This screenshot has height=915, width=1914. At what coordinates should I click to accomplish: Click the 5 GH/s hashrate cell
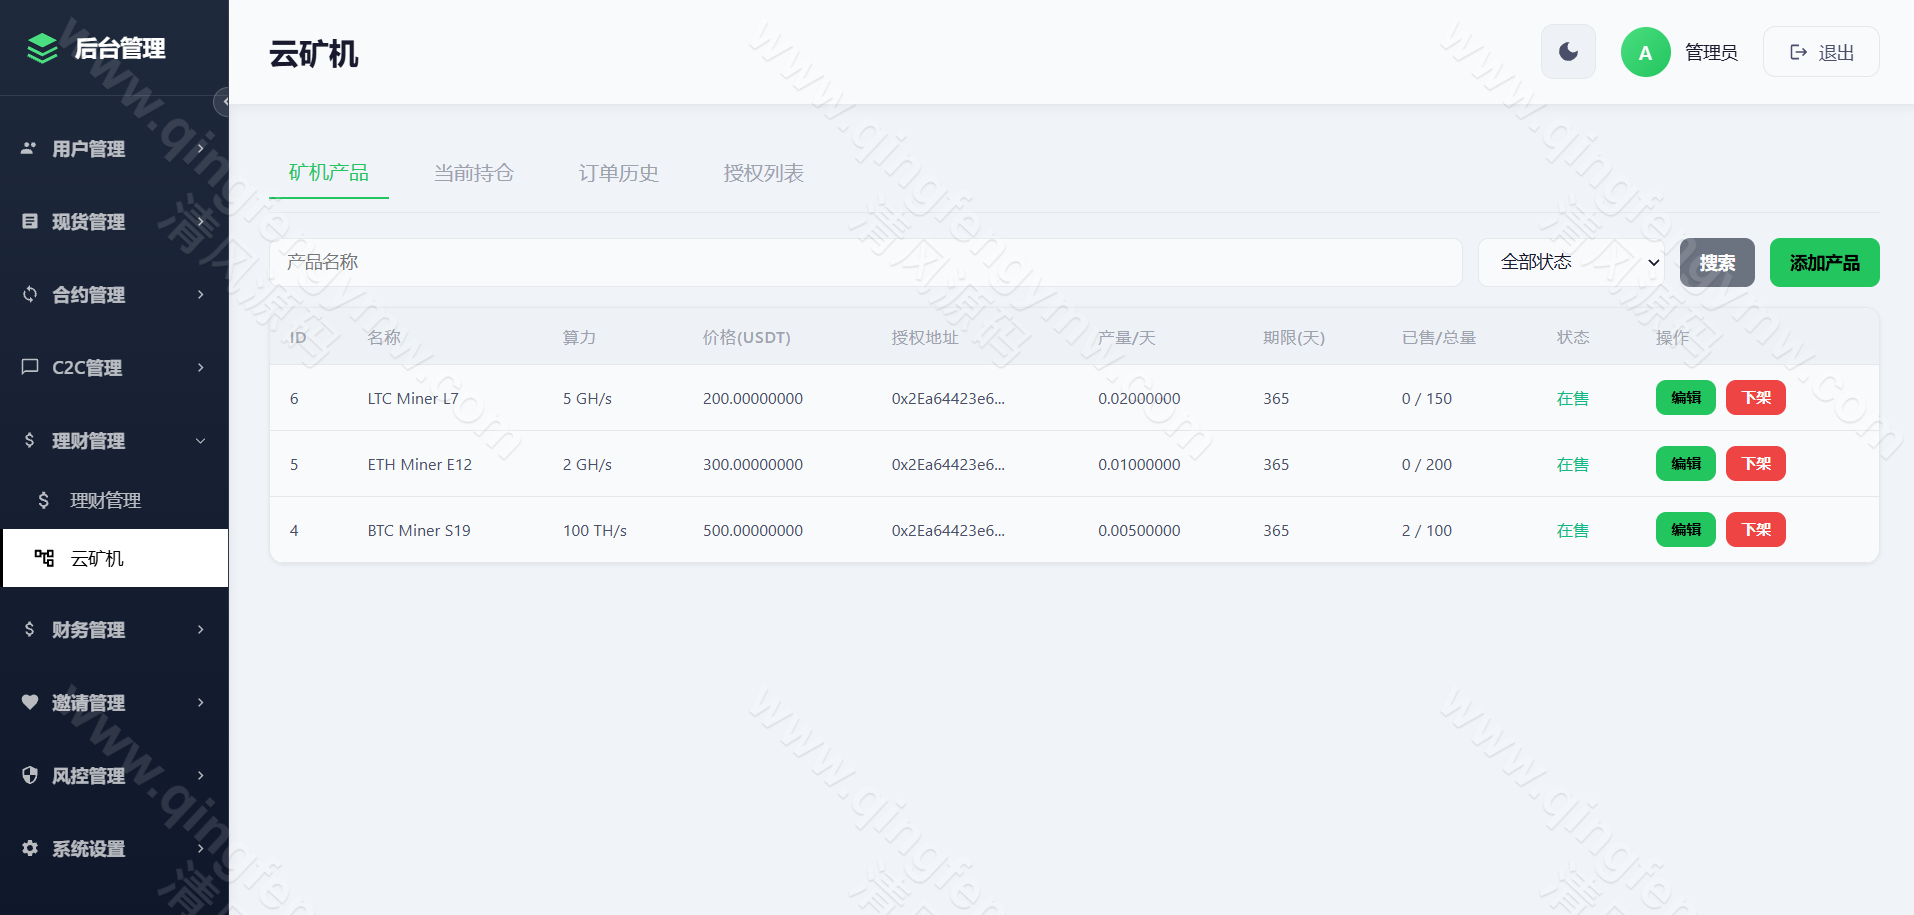(x=587, y=398)
